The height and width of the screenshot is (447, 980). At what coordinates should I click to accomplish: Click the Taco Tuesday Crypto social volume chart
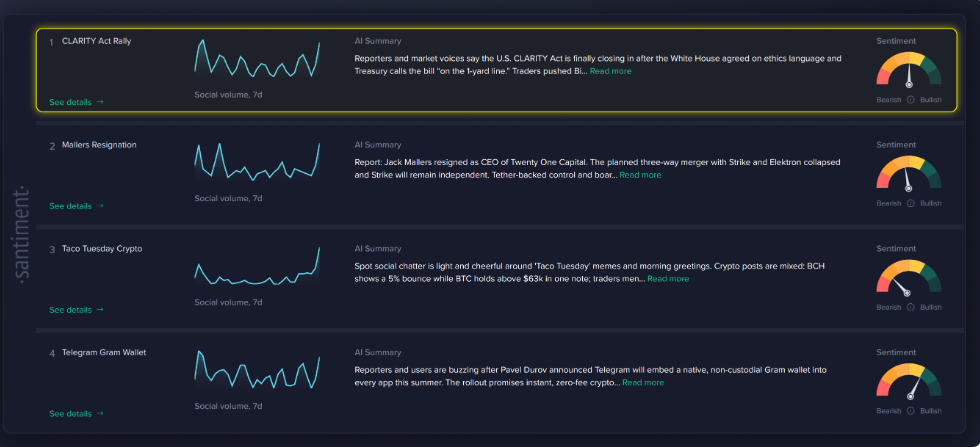click(x=258, y=266)
